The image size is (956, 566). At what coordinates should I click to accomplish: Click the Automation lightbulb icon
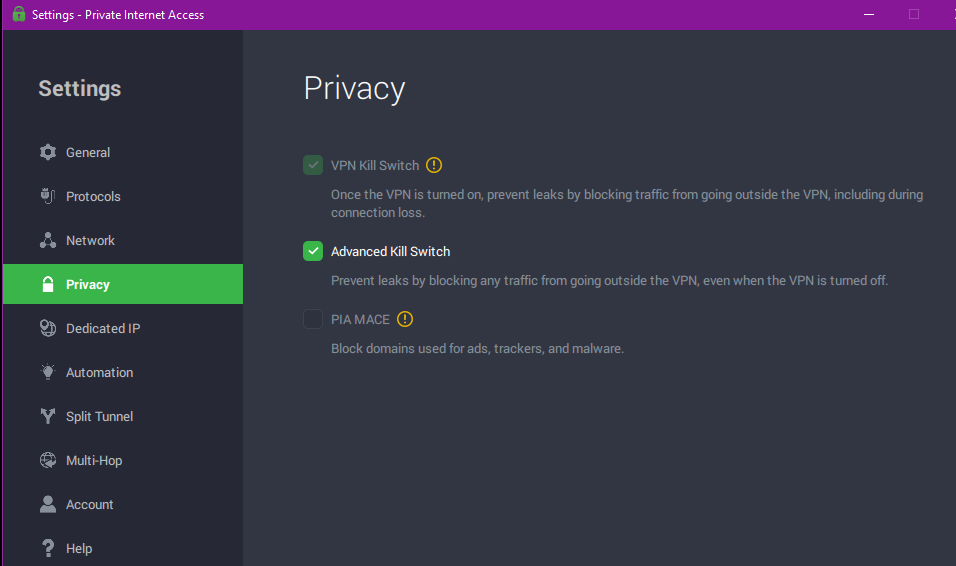(48, 372)
